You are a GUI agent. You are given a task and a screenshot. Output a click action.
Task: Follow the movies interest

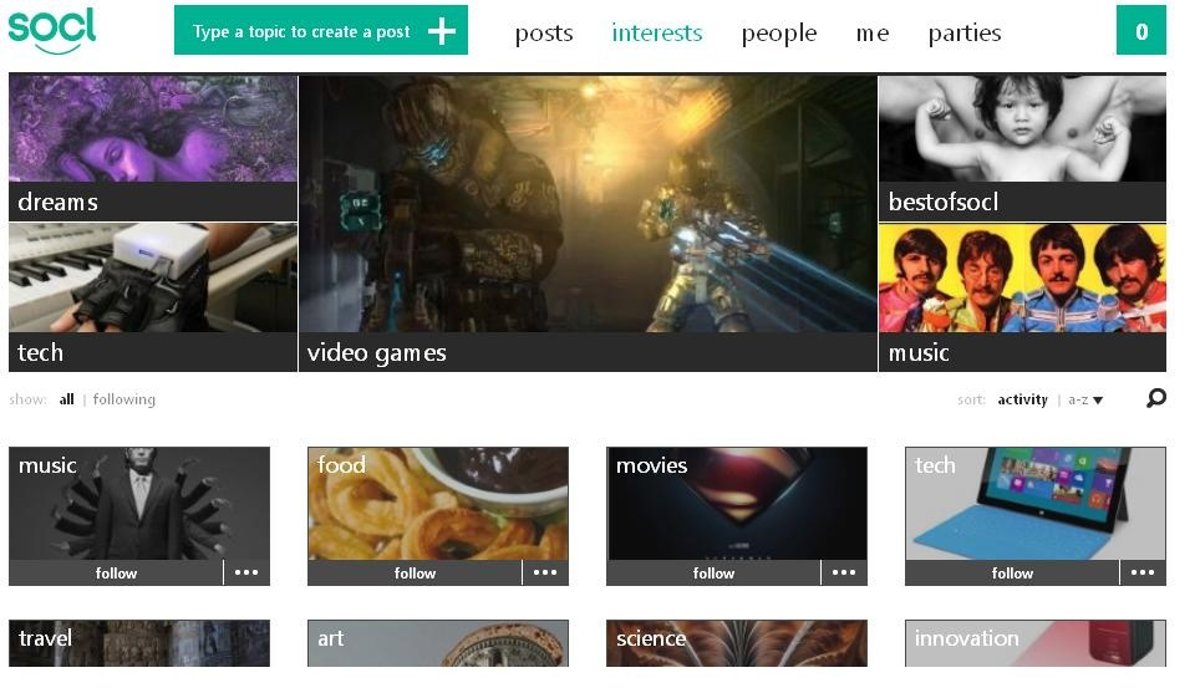[x=714, y=573]
